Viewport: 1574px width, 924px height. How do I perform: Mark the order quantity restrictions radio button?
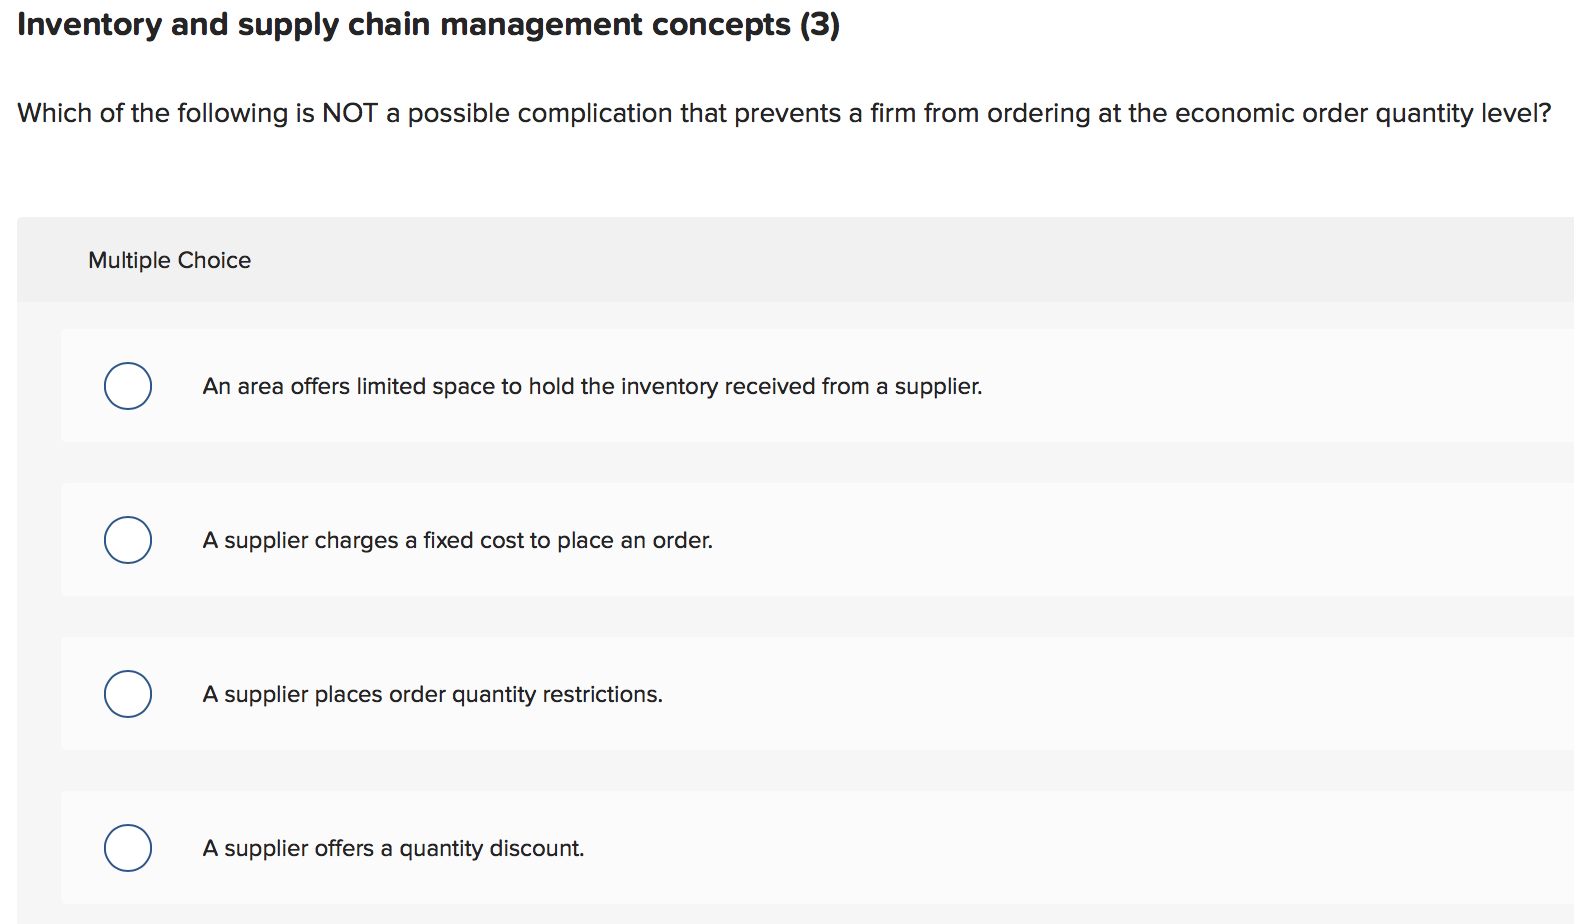127,693
